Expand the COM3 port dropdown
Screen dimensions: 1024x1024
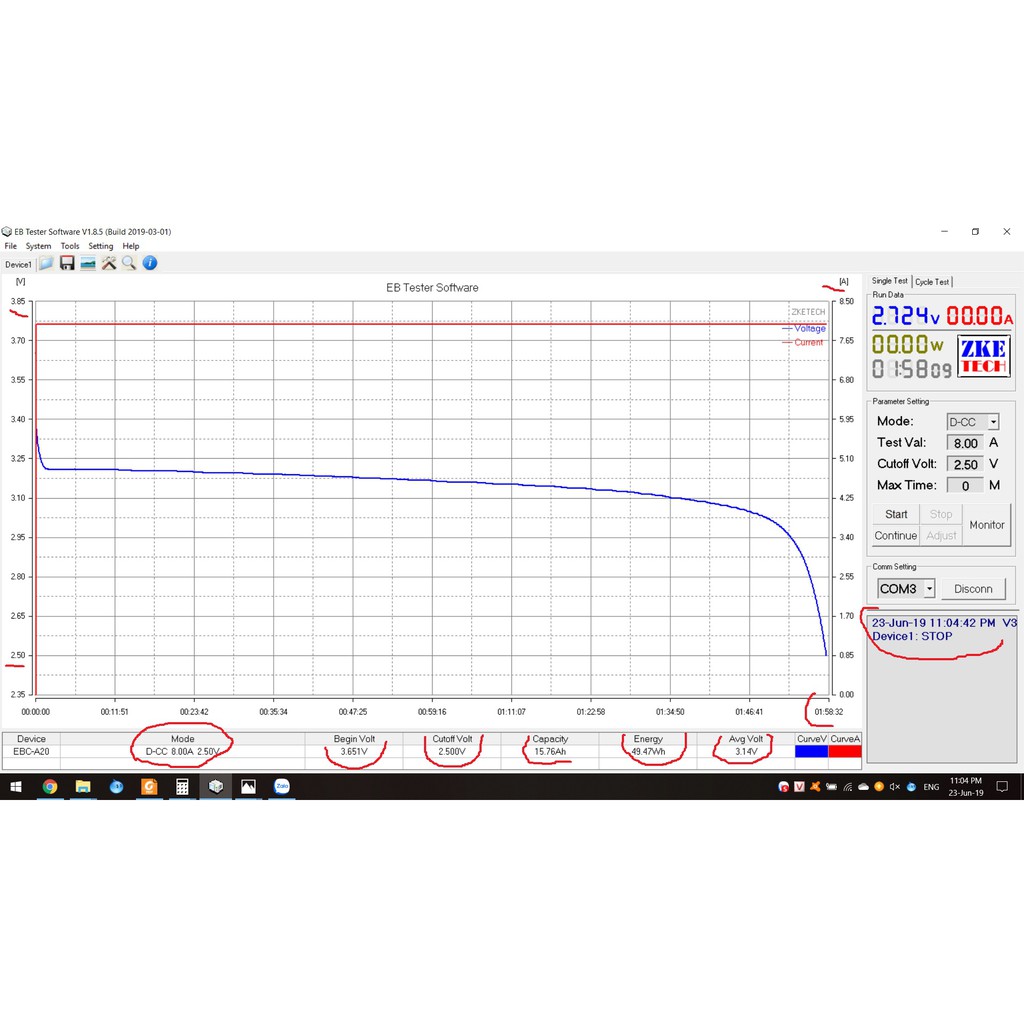(x=929, y=589)
